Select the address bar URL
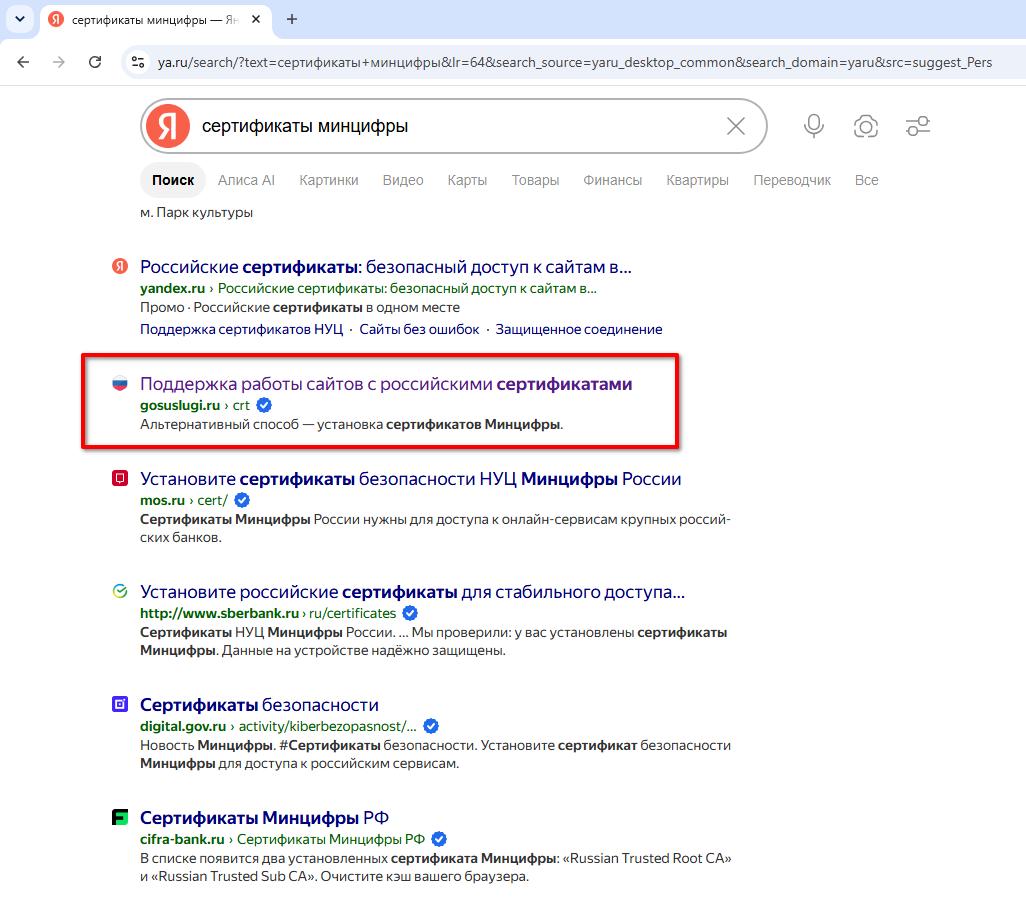 [575, 62]
